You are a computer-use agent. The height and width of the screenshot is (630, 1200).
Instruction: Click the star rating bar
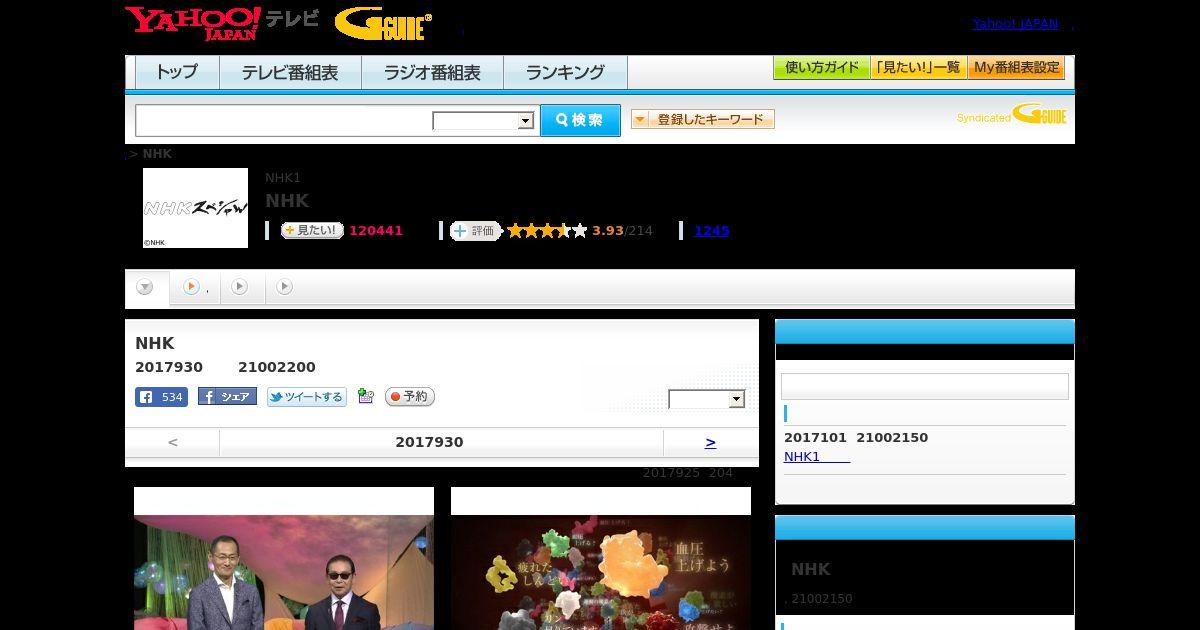pos(547,231)
